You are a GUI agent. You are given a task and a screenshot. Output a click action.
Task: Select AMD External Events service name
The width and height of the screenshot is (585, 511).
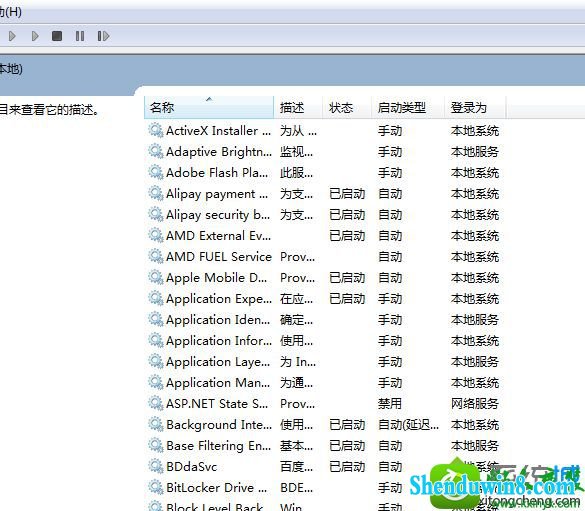point(218,236)
